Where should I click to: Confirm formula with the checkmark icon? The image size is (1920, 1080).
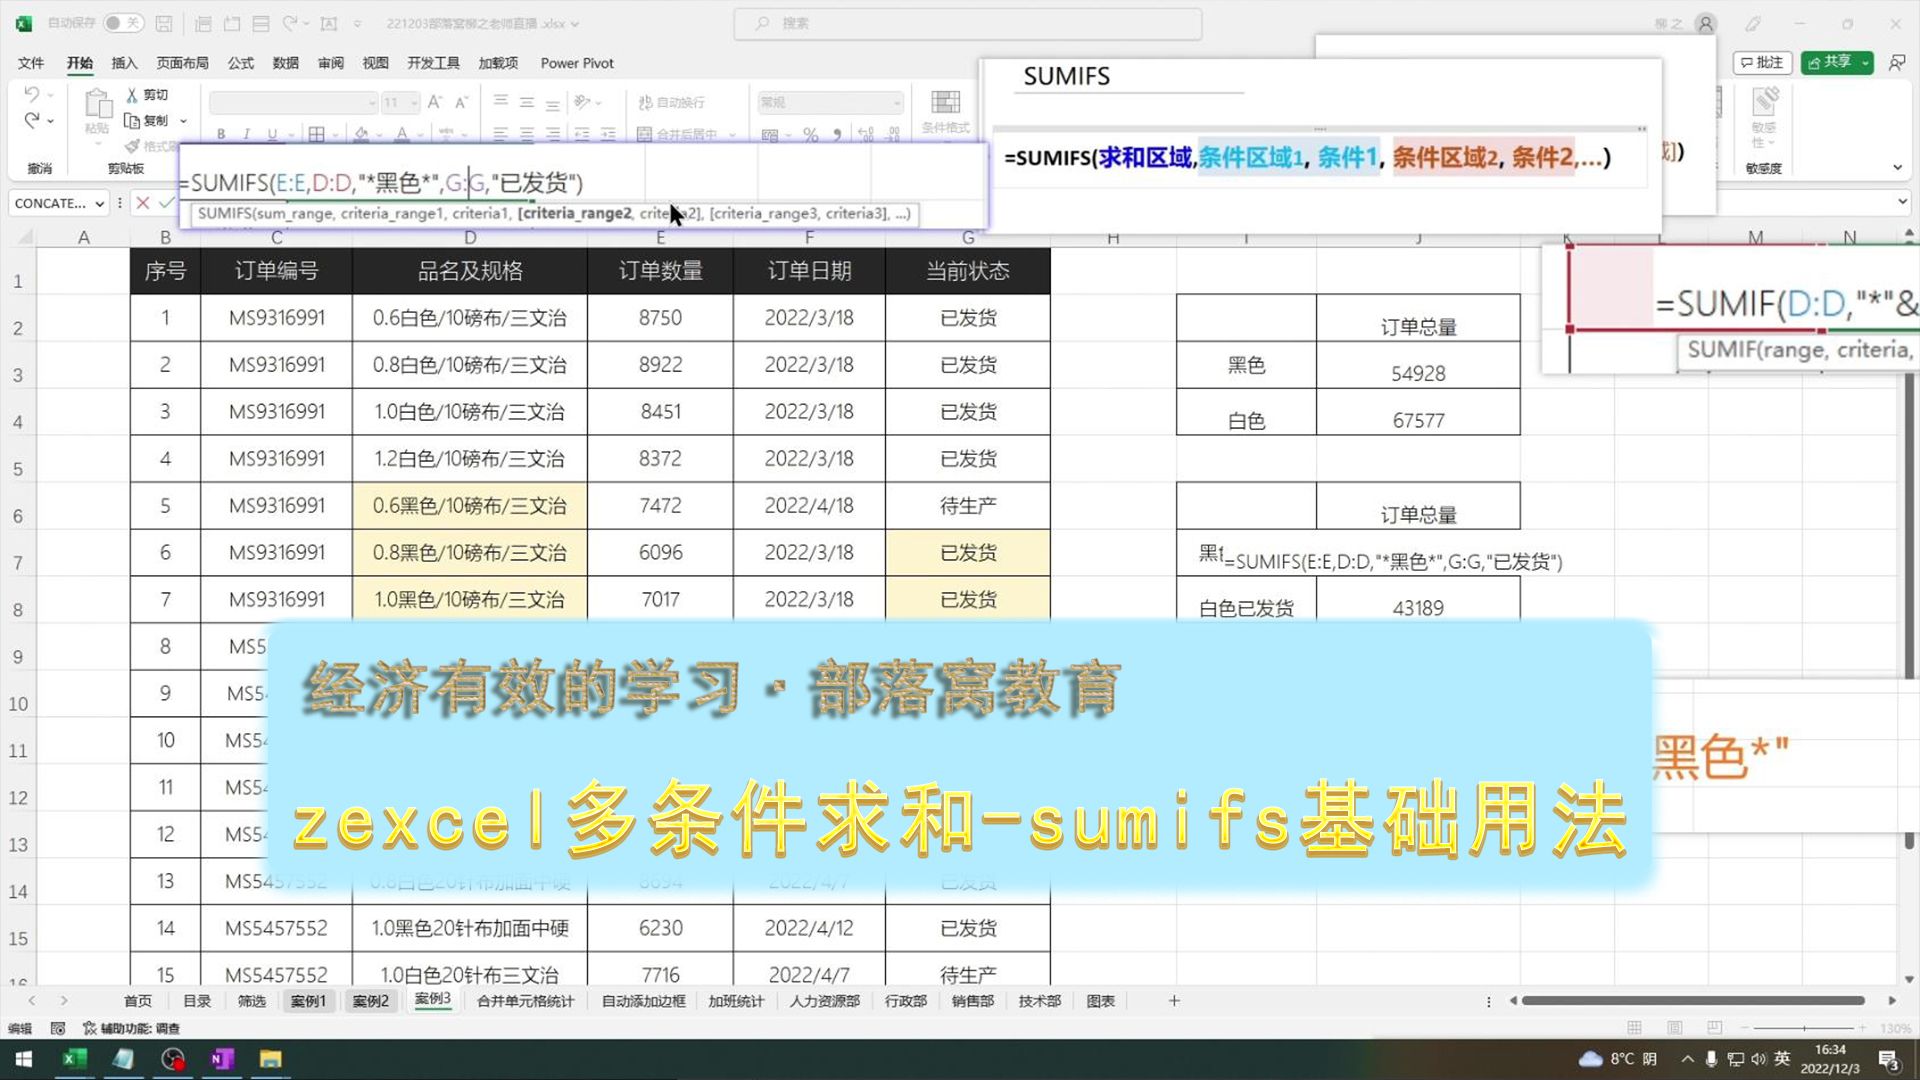click(x=168, y=203)
